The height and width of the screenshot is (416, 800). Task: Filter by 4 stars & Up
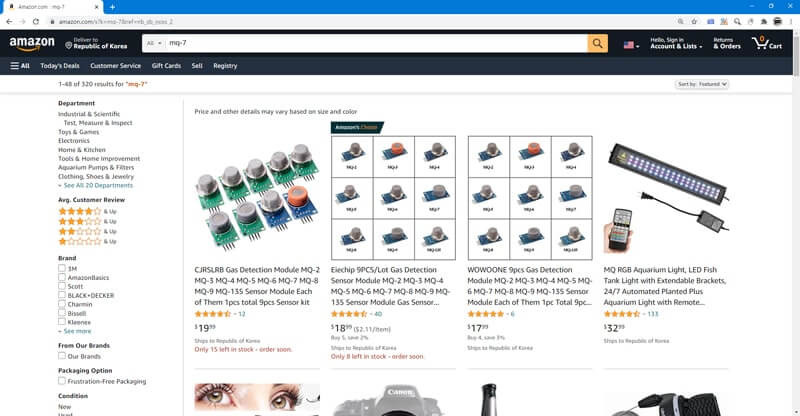pos(87,211)
